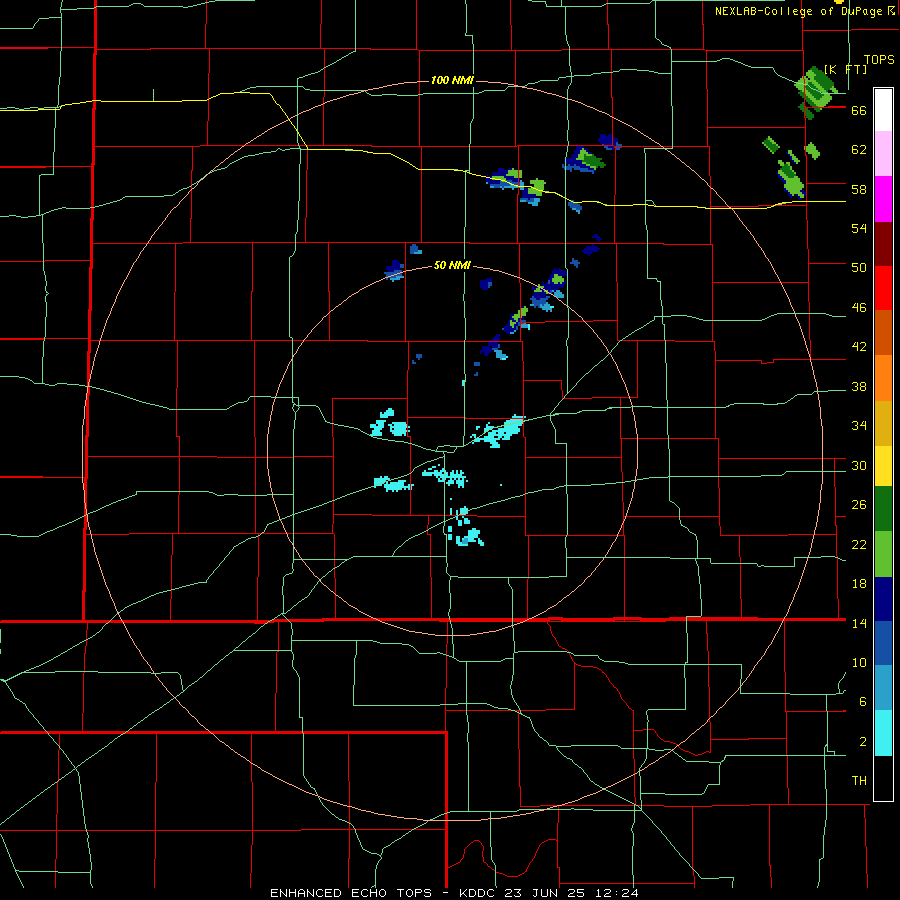Screen dimensions: 900x900
Task: Click the legend value 54
Action: (859, 228)
